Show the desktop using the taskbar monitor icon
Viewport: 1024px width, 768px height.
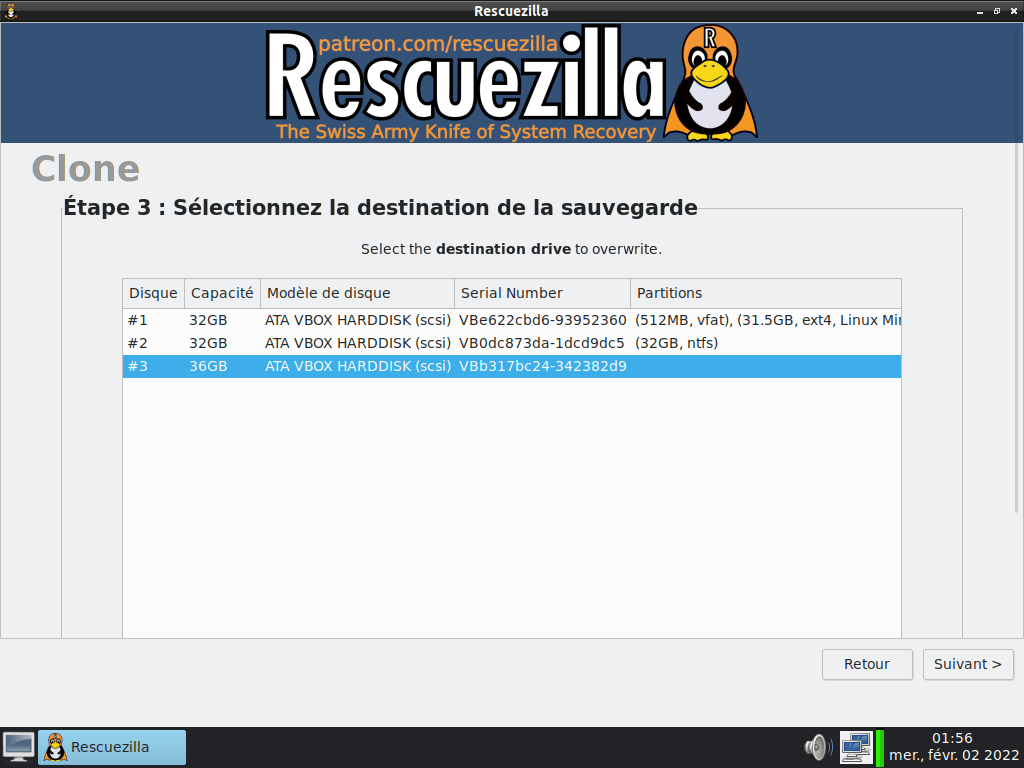19,747
